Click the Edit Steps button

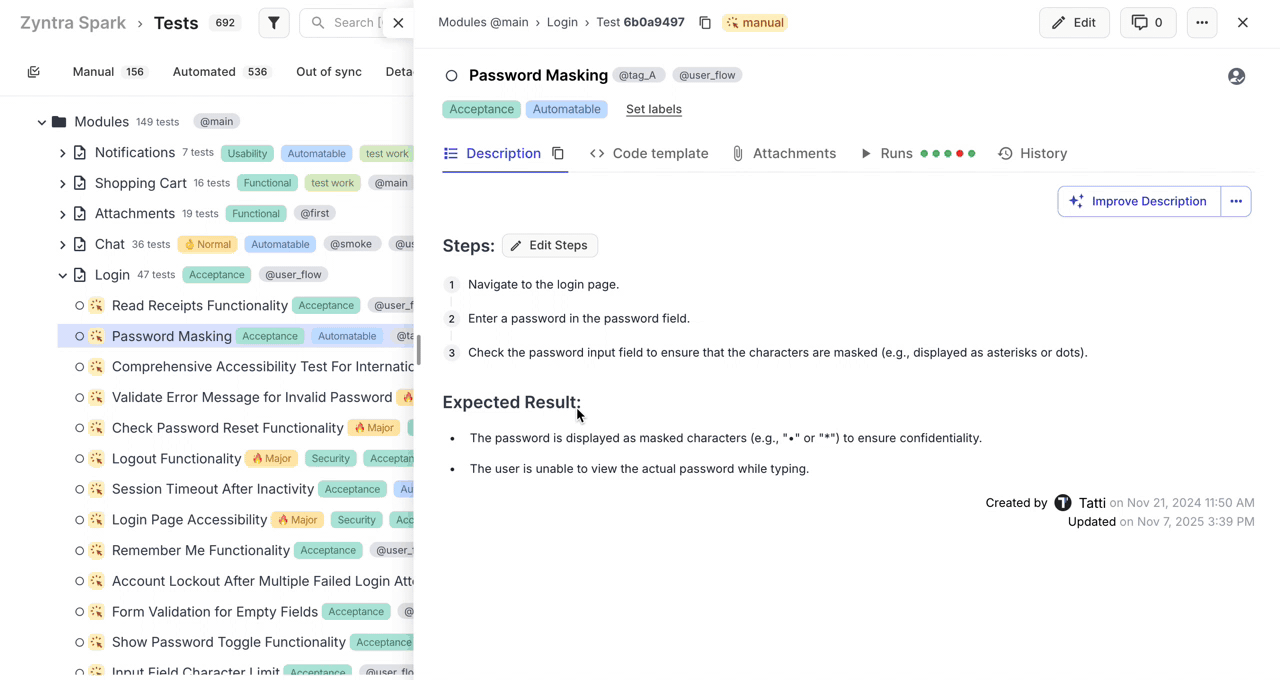pos(548,245)
